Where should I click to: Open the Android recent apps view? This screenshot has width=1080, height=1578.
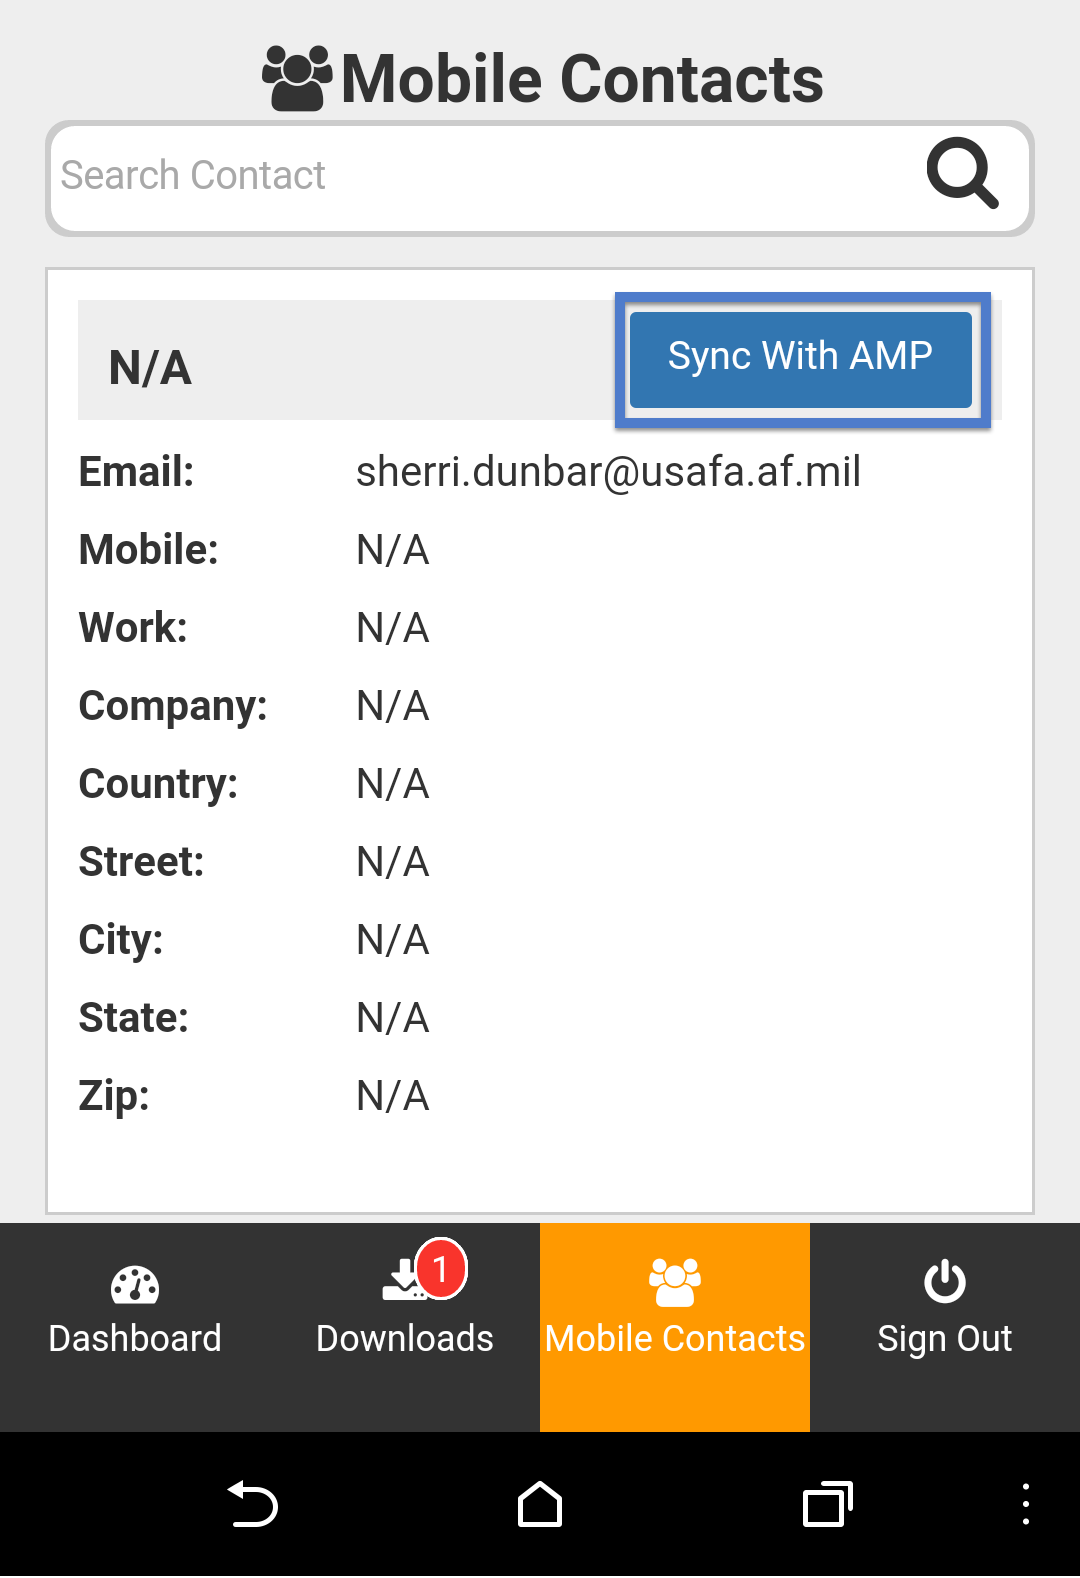click(827, 1505)
